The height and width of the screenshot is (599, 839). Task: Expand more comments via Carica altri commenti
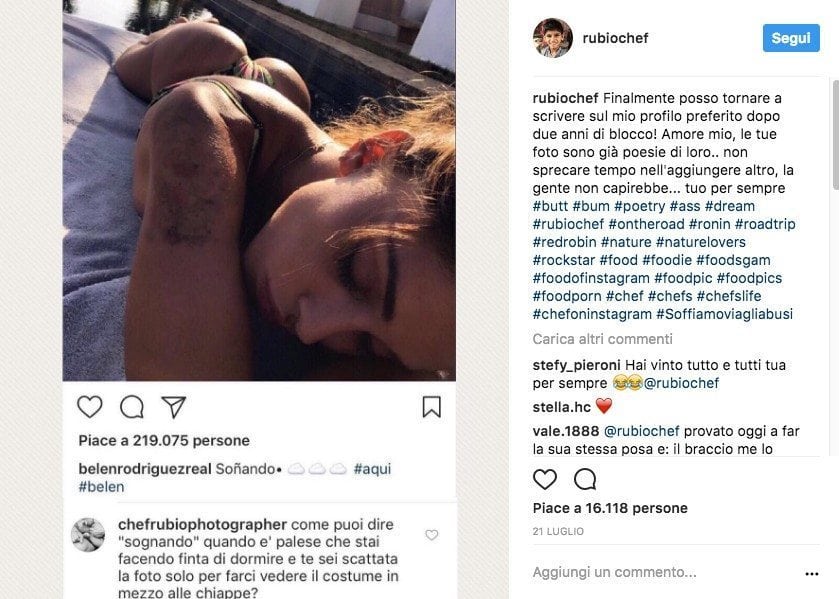pyautogui.click(x=602, y=339)
